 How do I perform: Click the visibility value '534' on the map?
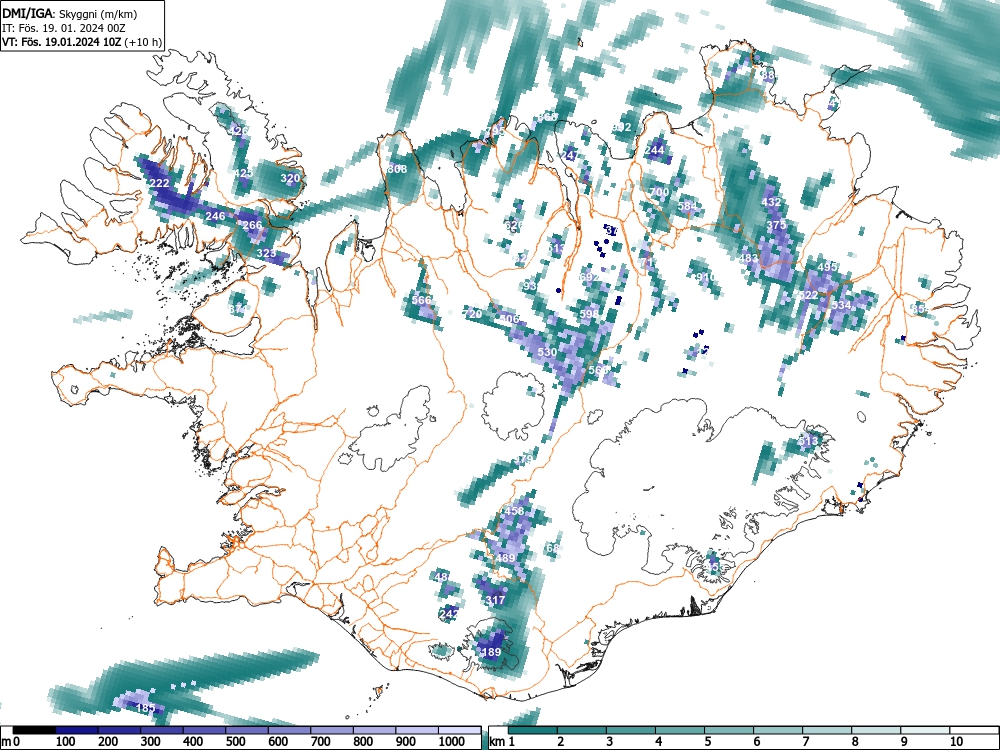[841, 305]
